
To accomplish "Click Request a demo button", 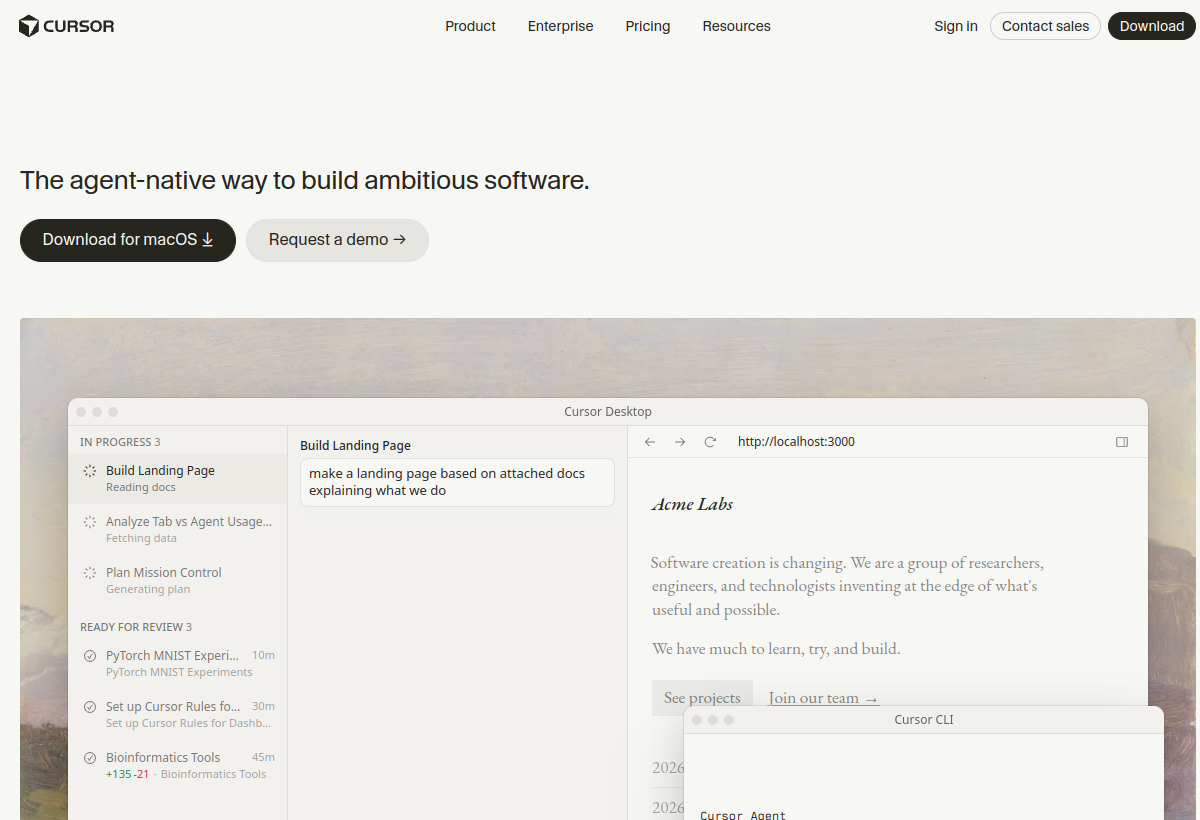I will (x=337, y=240).
